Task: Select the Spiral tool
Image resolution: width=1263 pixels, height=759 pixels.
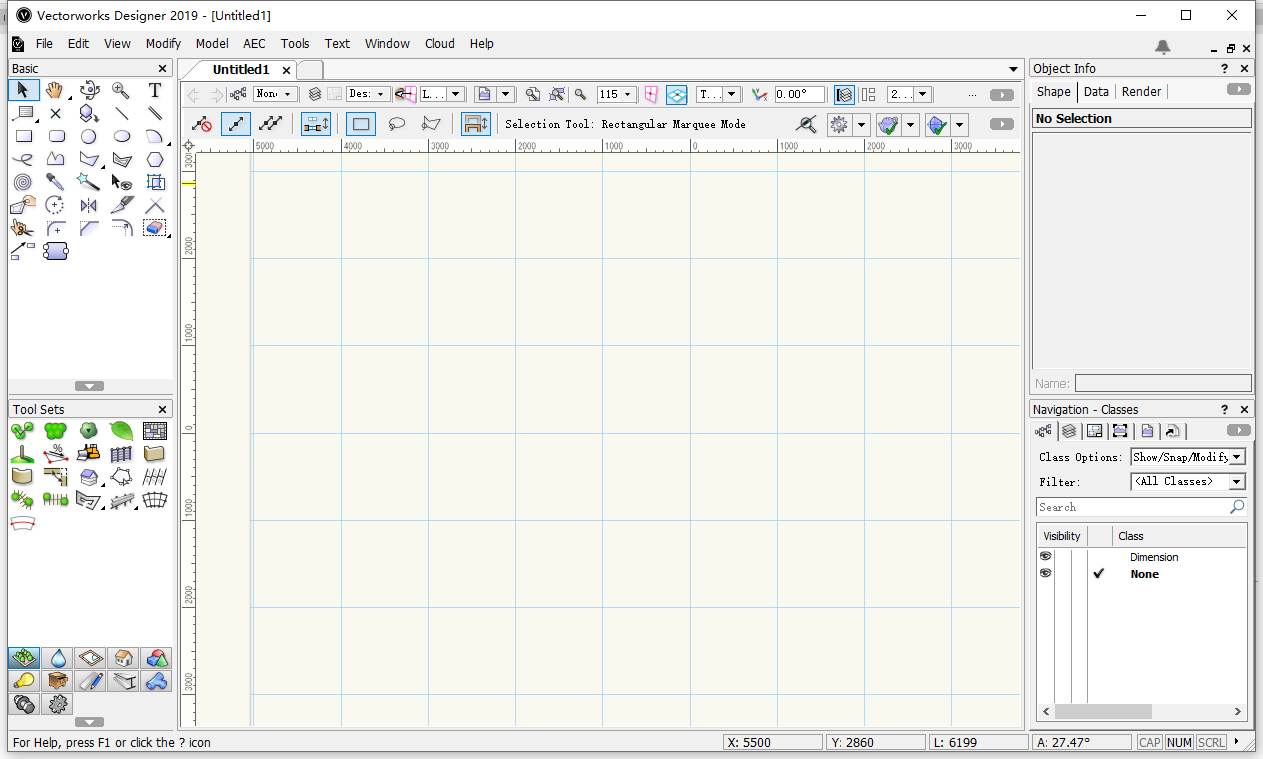Action: click(23, 182)
